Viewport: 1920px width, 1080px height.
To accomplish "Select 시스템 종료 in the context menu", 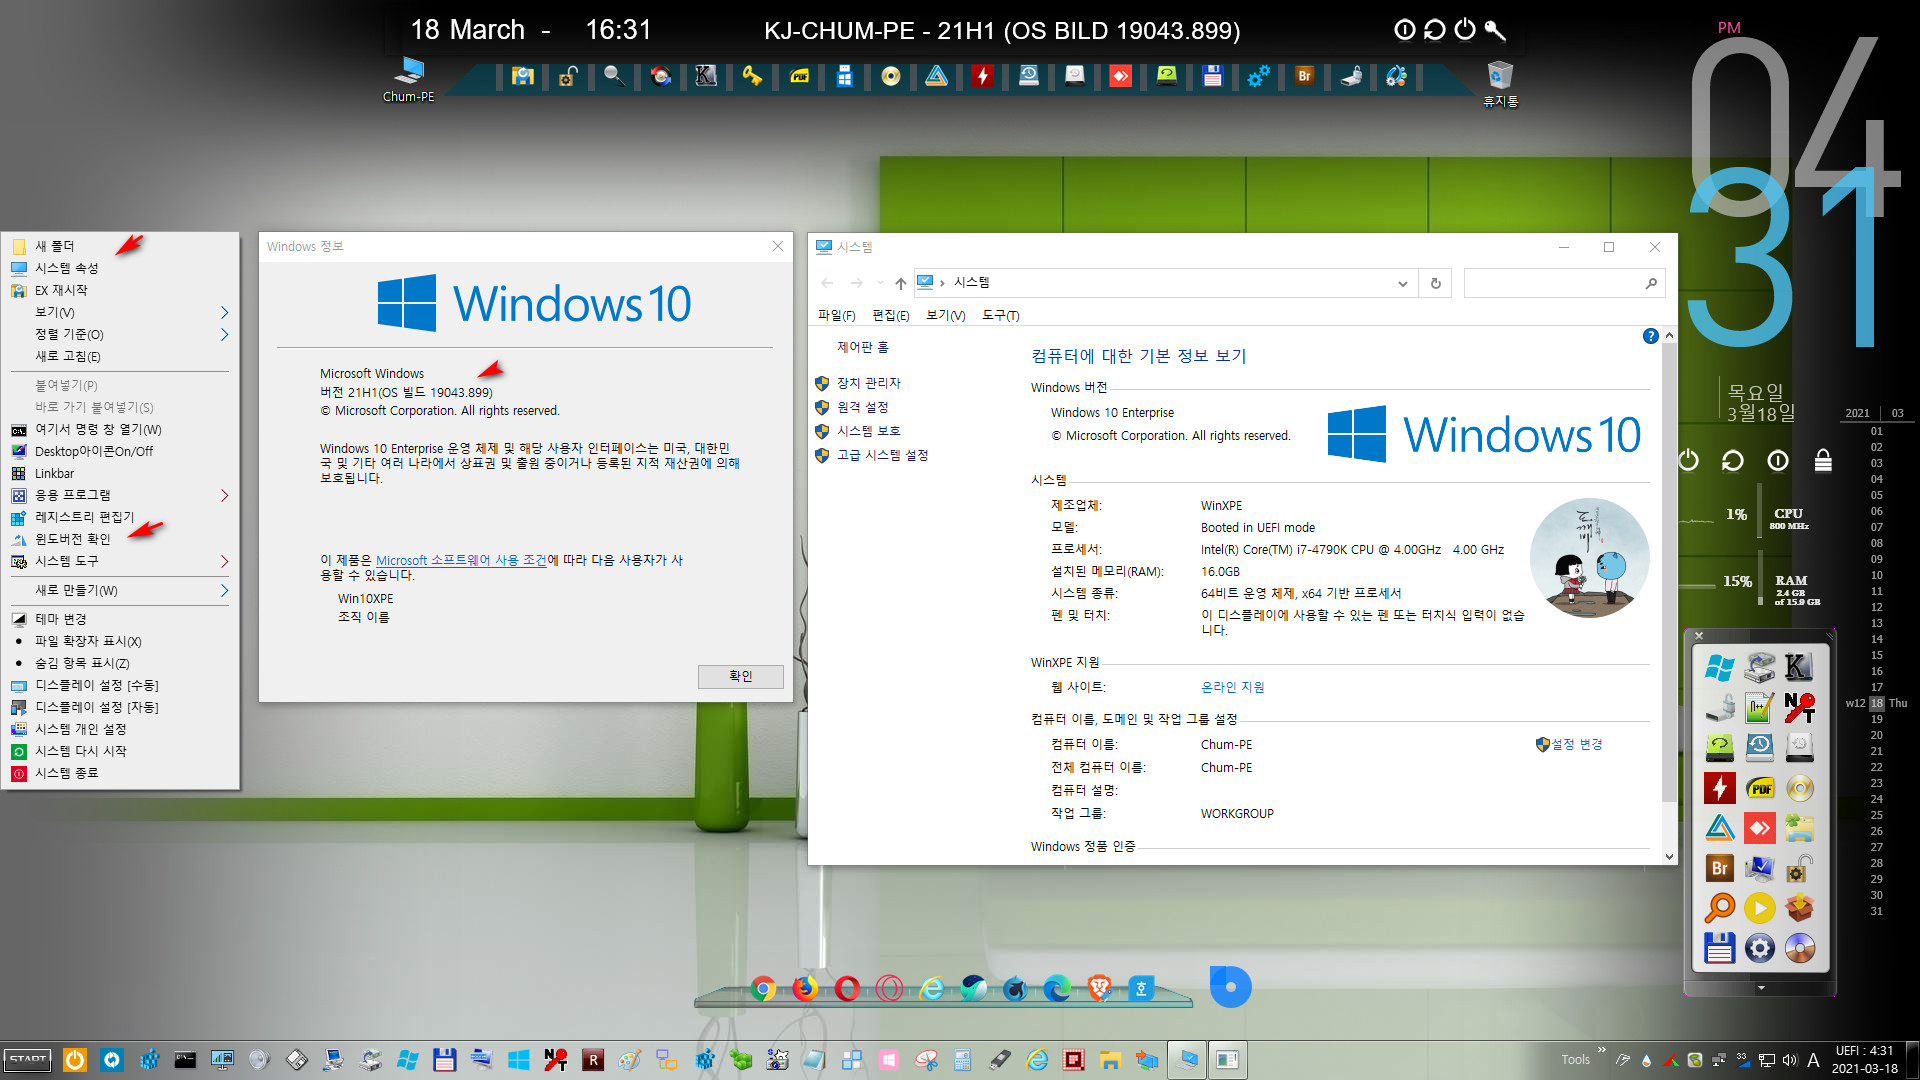I will (120, 773).
